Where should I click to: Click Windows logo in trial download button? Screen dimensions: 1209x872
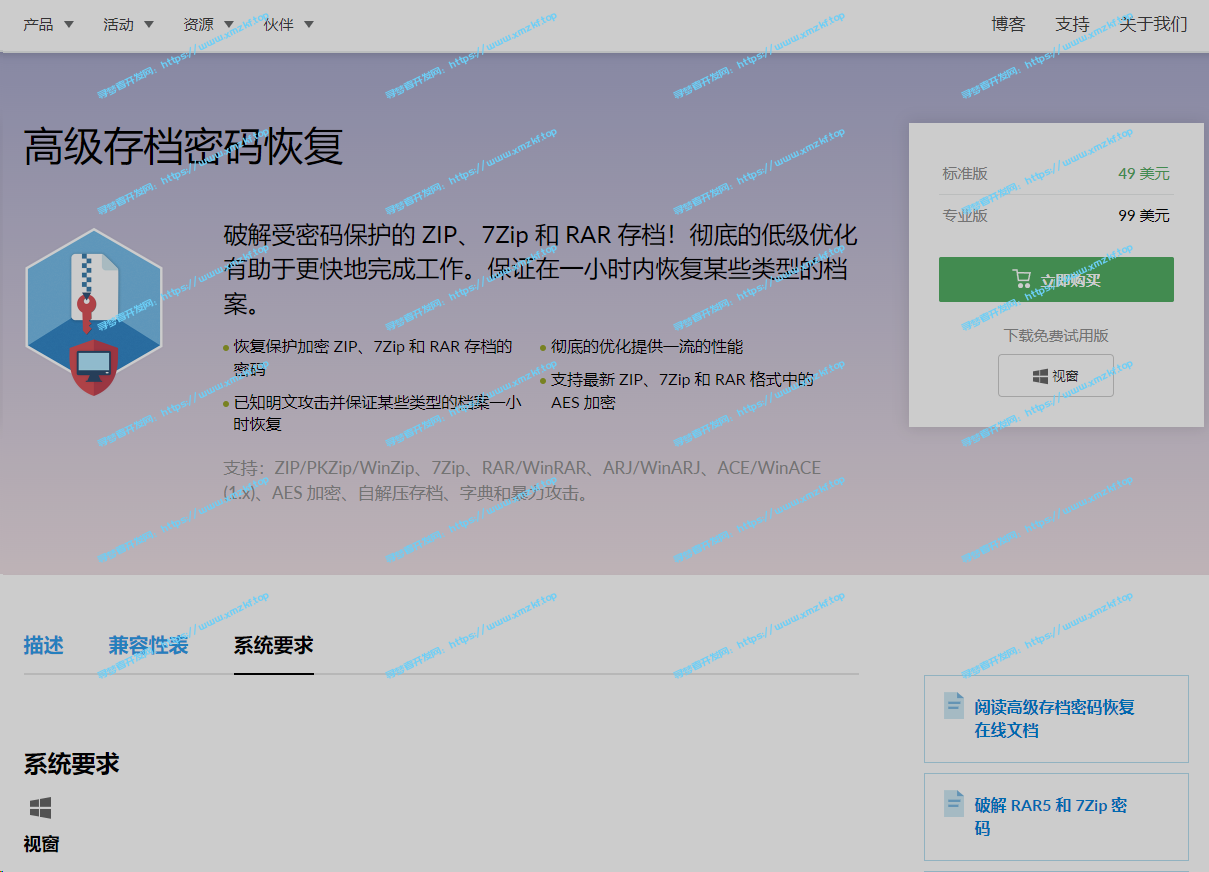[1040, 376]
